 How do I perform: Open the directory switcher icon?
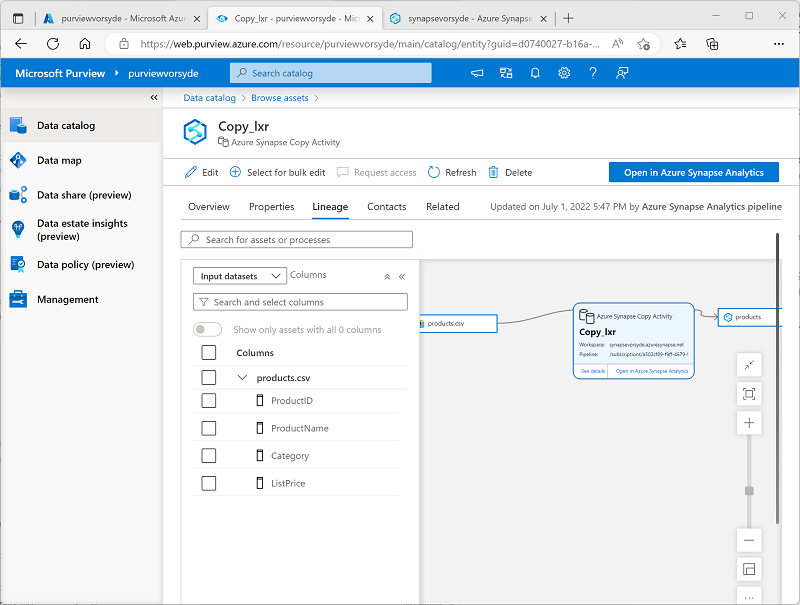506,73
